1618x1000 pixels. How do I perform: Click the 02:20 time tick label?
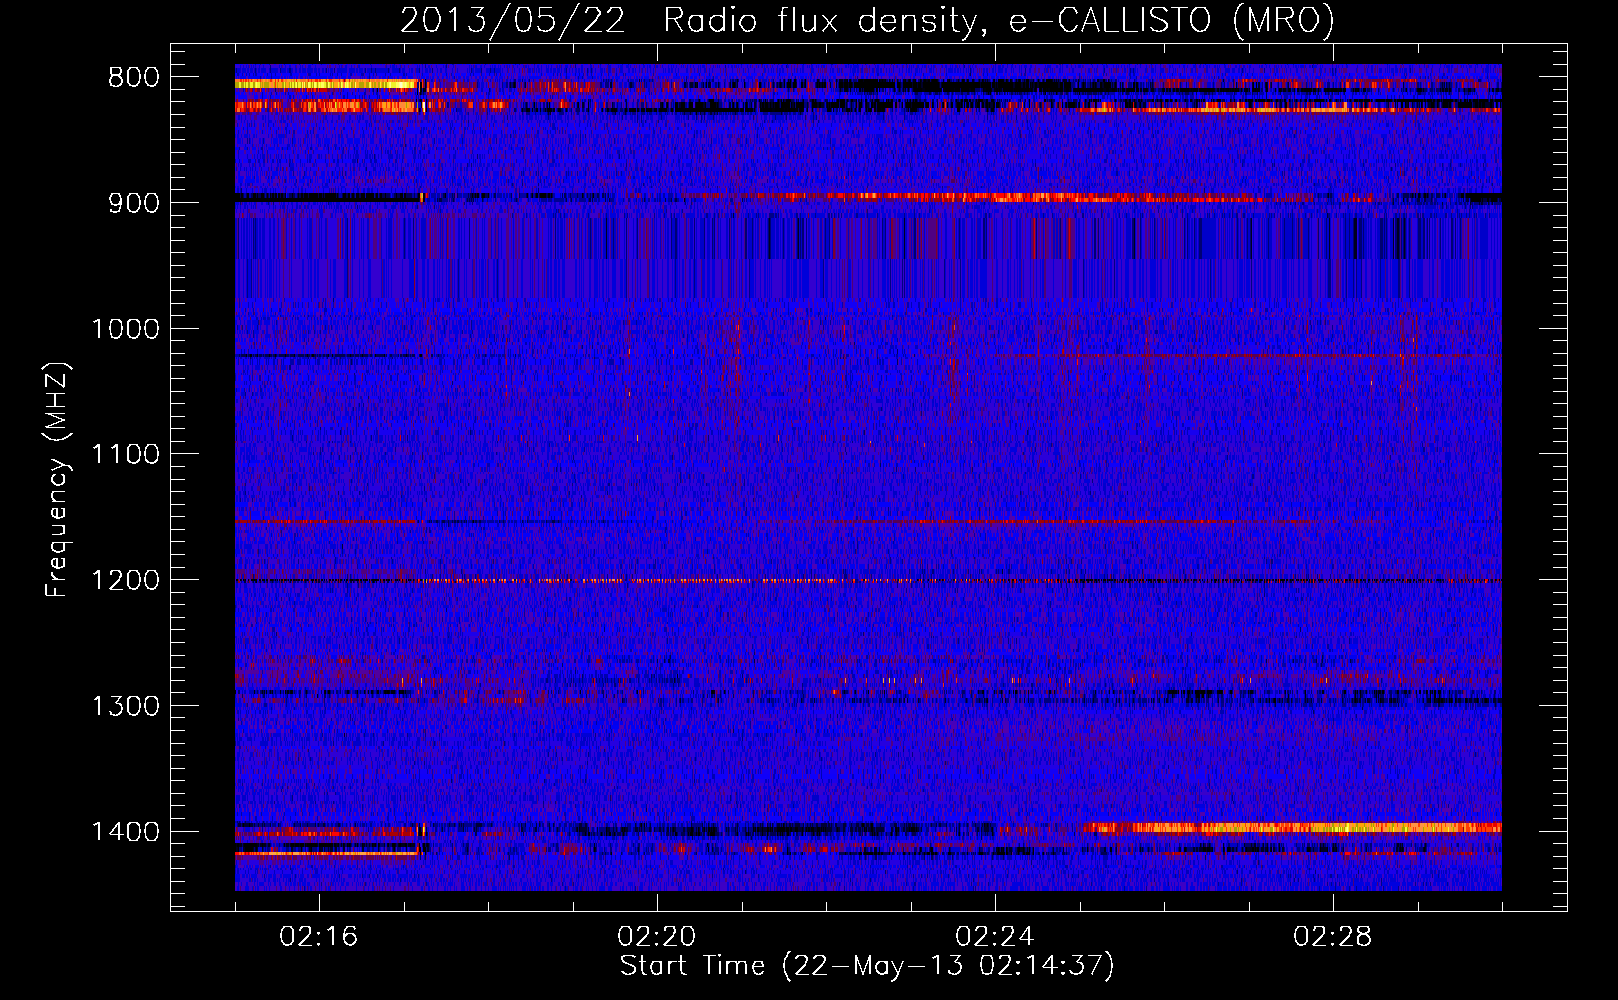657,936
